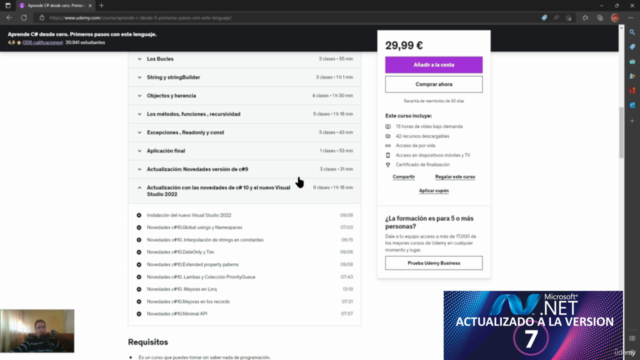
Task: Click the 'Requisitos' heading
Action: coord(148,342)
